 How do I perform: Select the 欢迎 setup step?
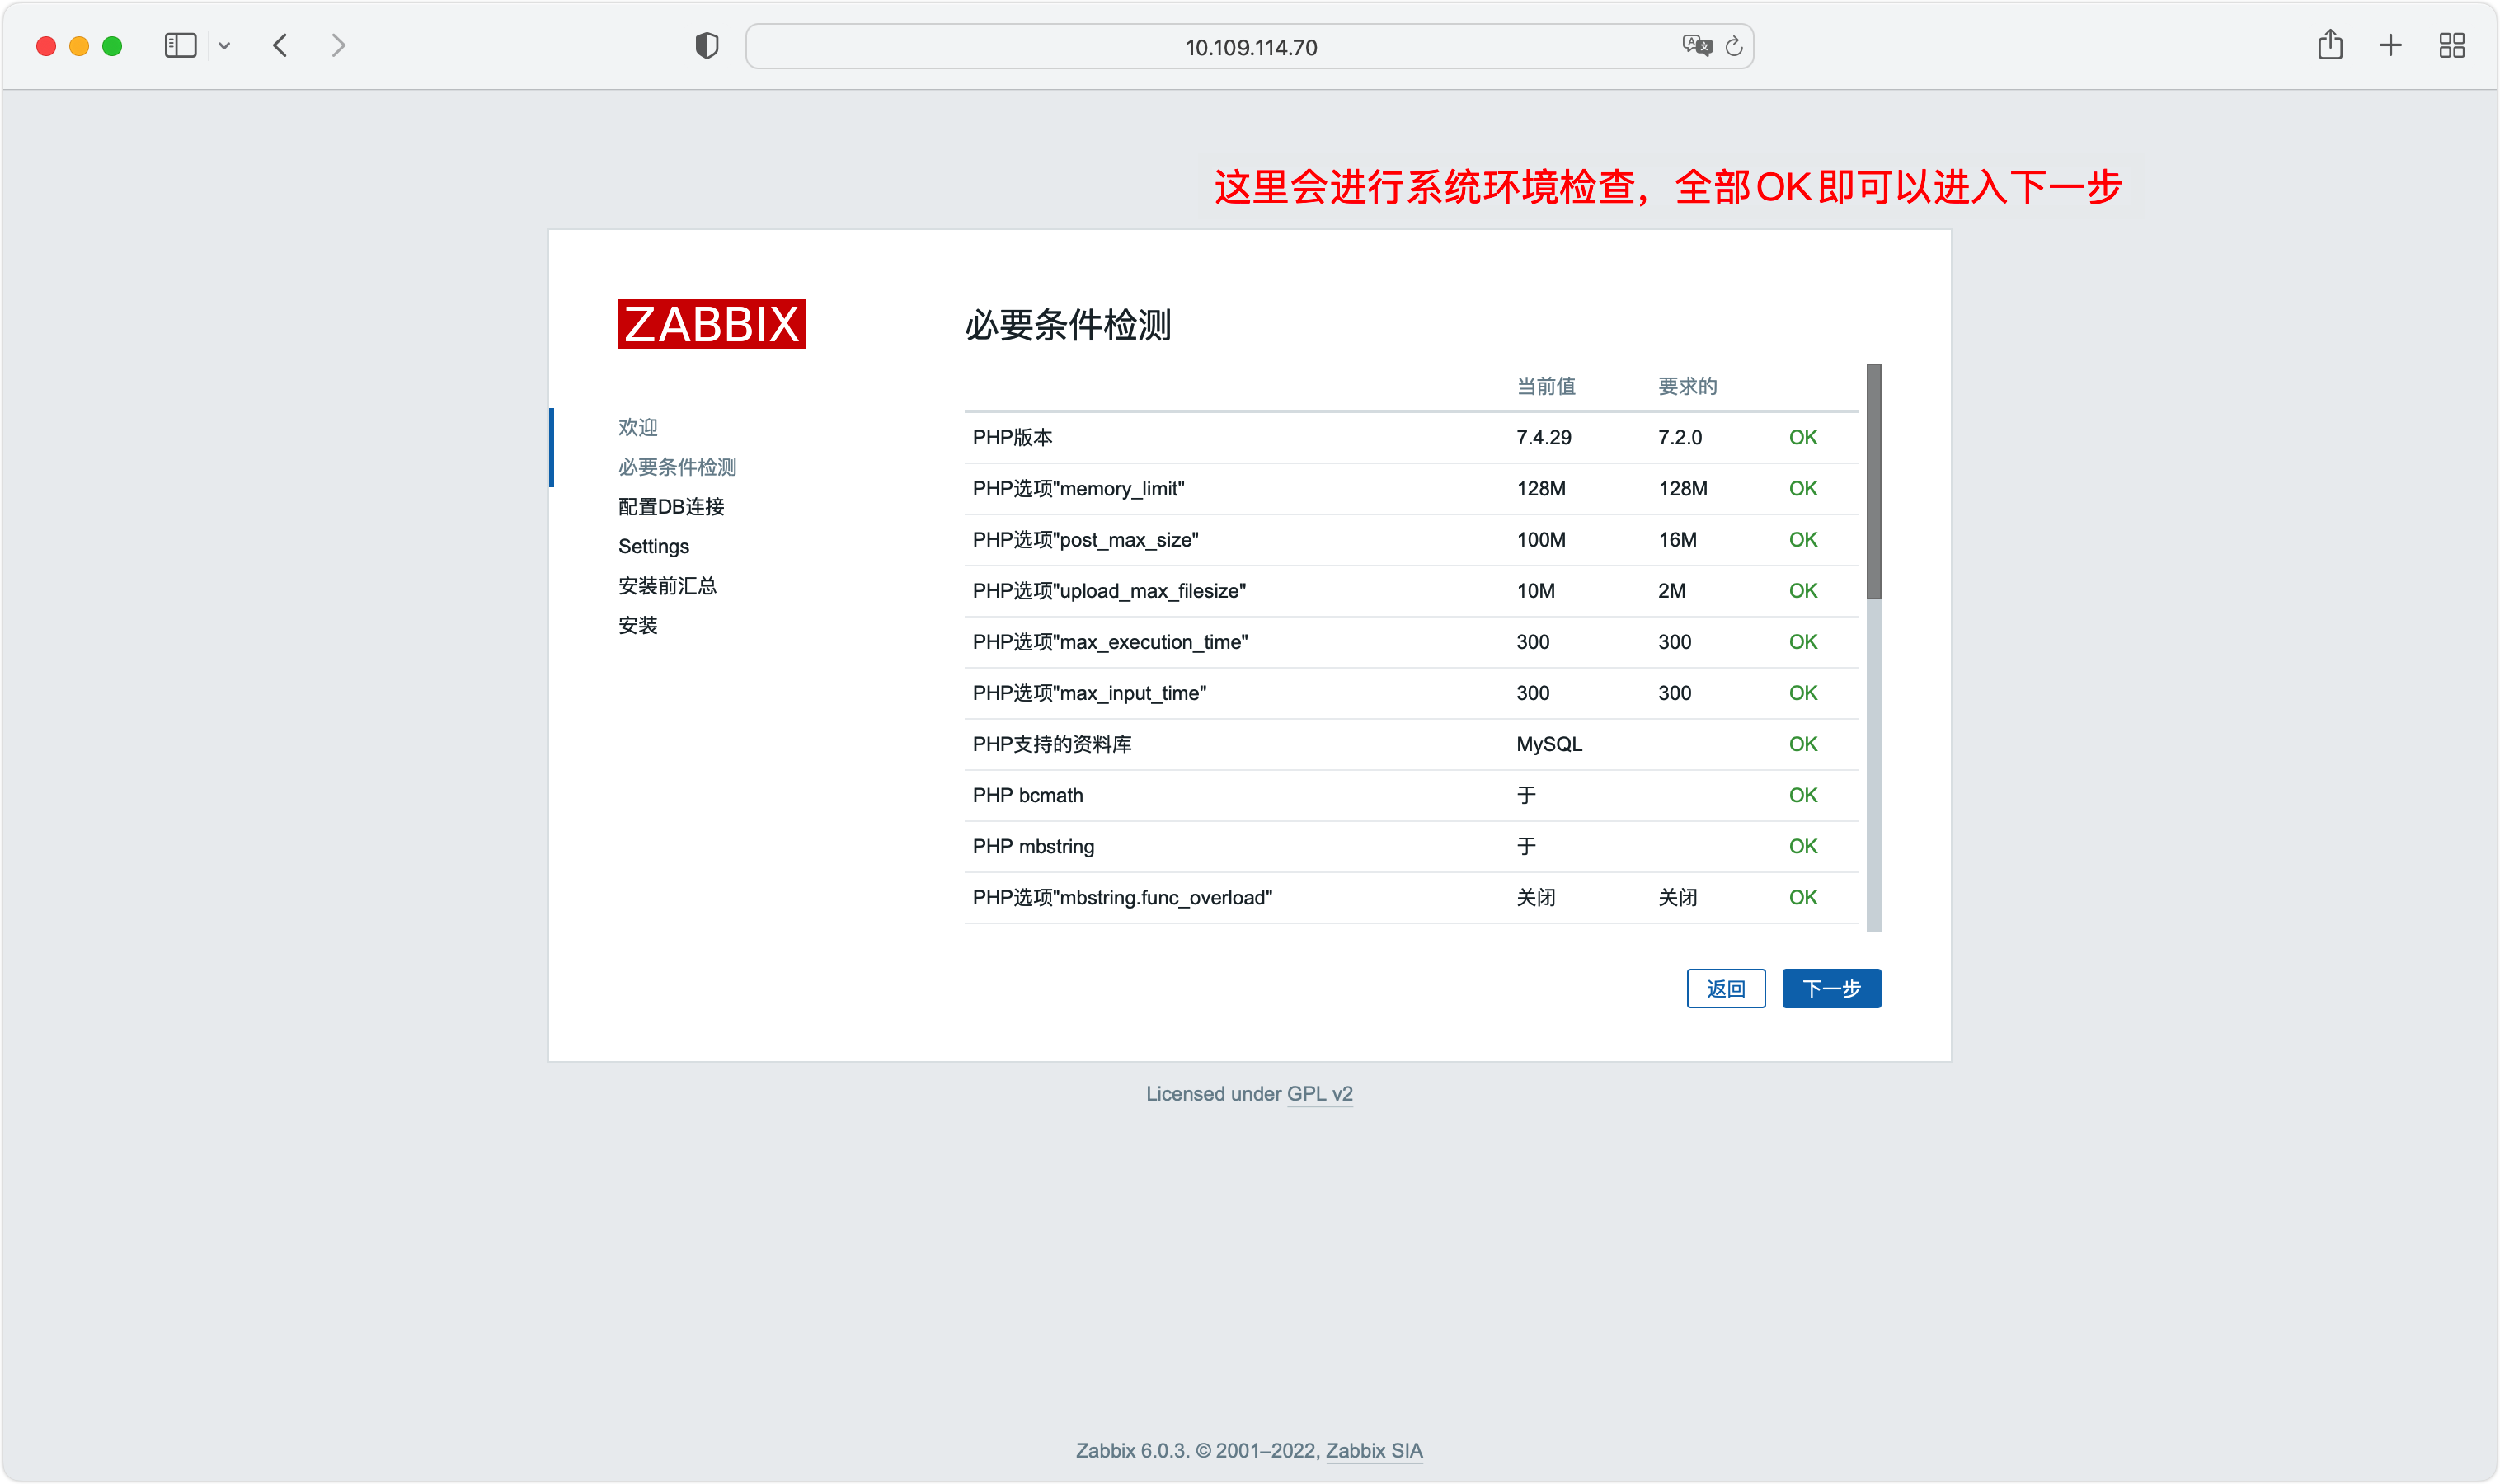(638, 427)
